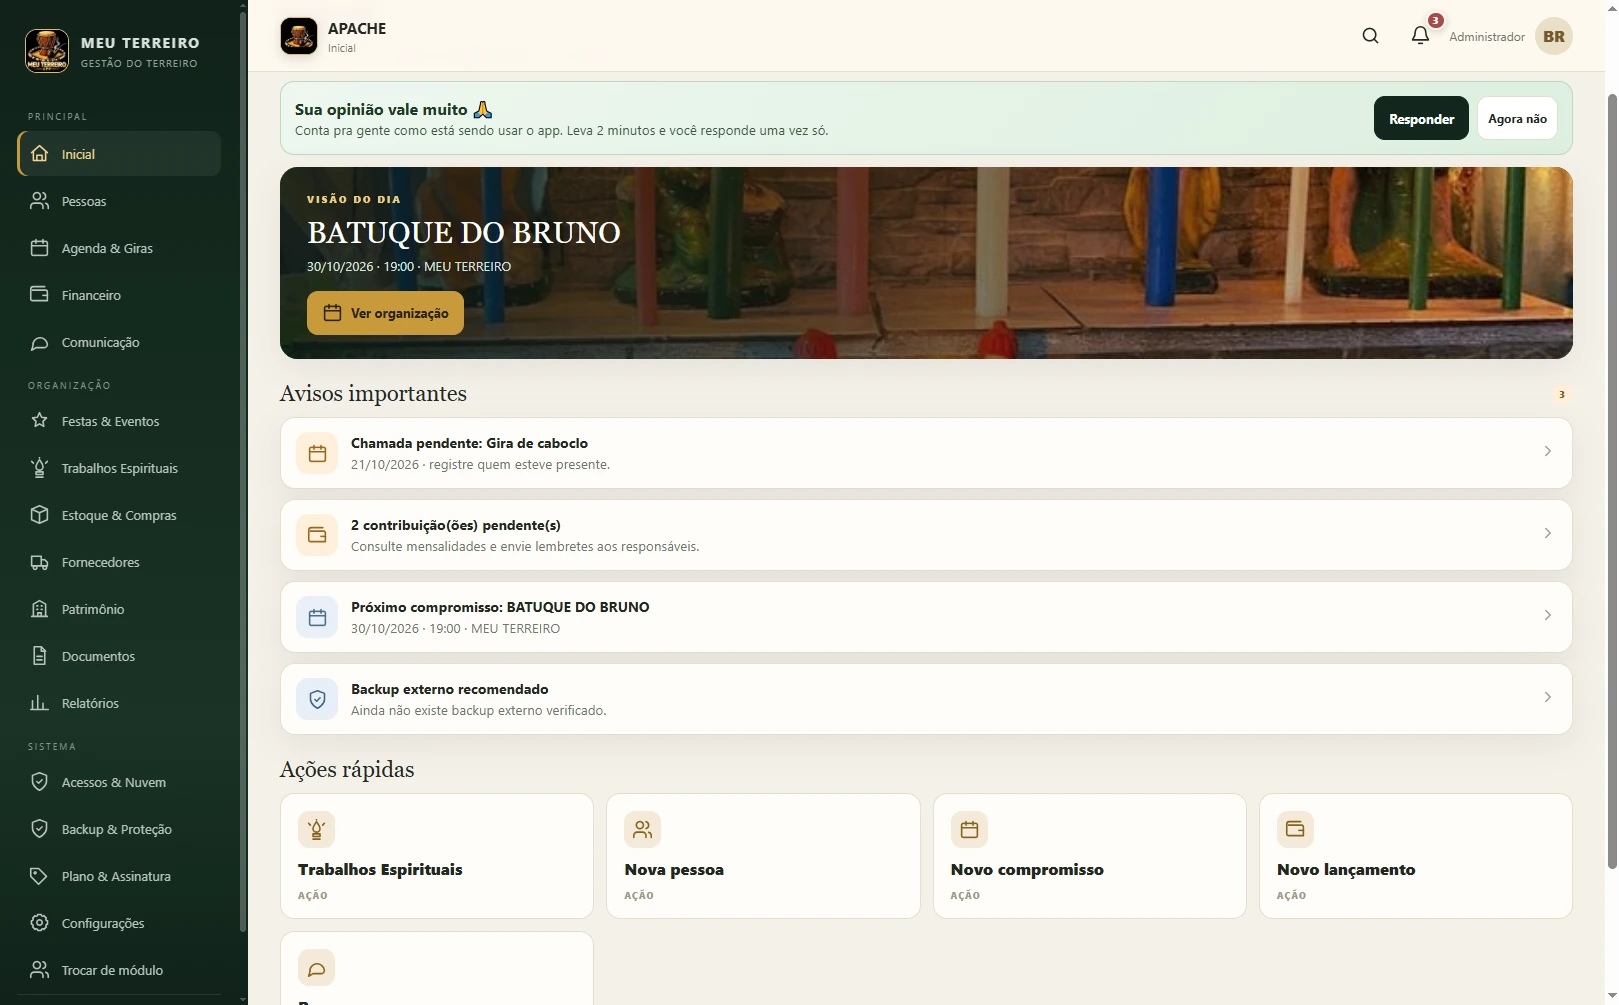Image resolution: width=1619 pixels, height=1005 pixels.
Task: Expand the Backup externo recomendado chevron
Action: pos(1547,698)
